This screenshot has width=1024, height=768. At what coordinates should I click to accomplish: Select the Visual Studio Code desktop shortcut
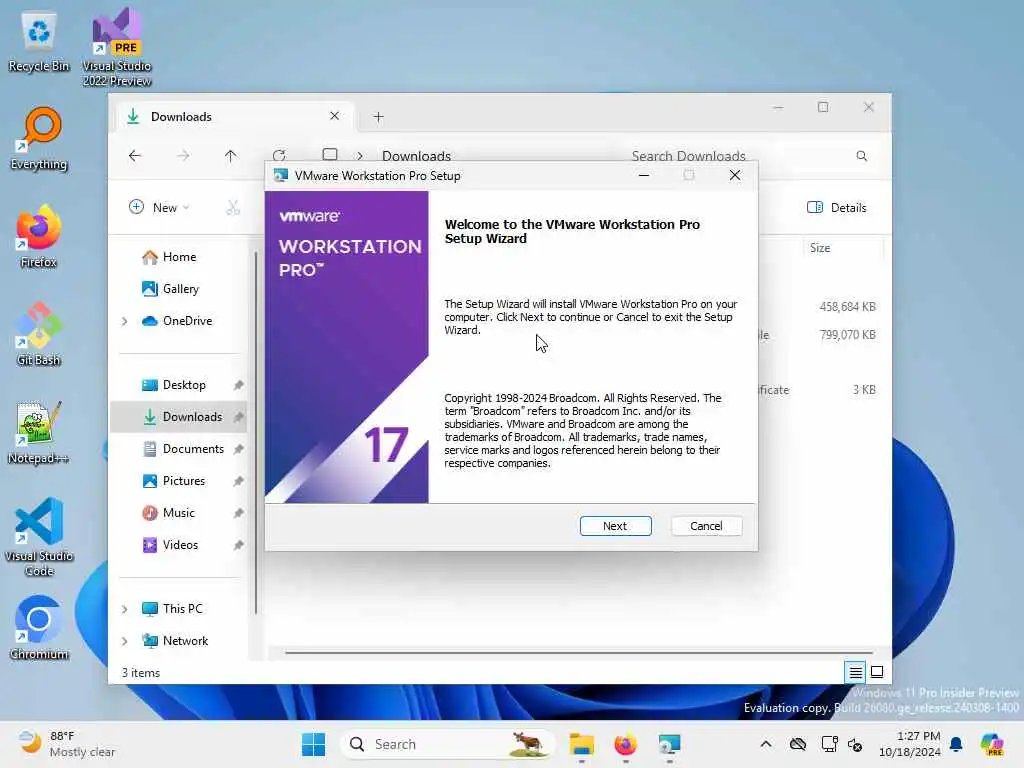[39, 537]
